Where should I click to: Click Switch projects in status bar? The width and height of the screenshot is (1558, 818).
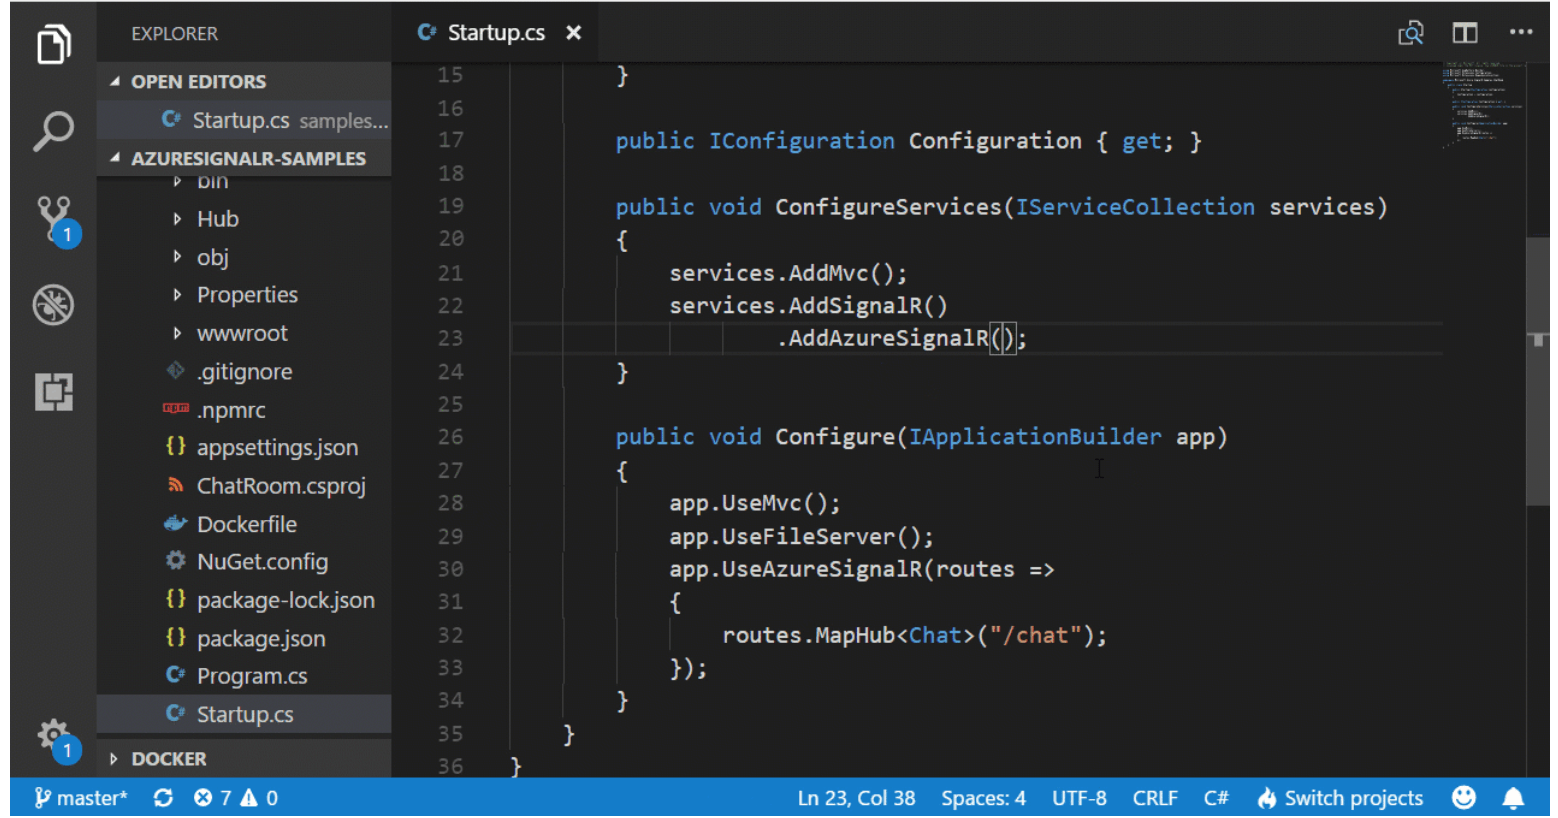tap(1340, 798)
